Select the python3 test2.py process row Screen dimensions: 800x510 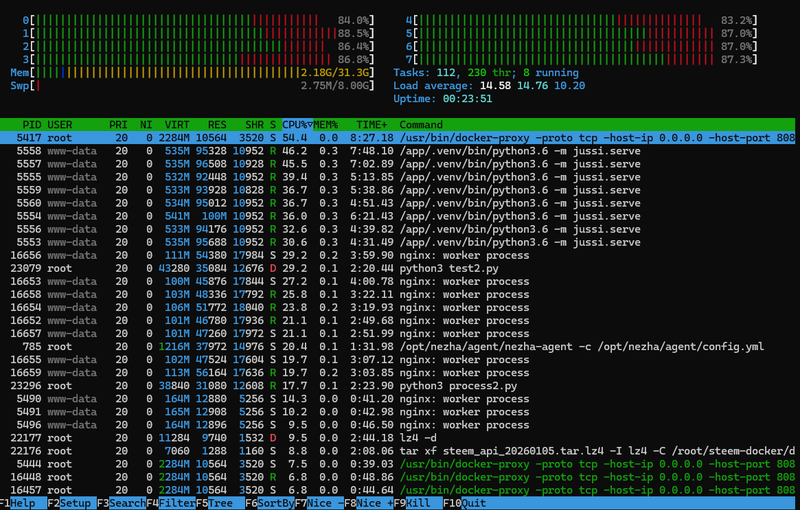tap(400, 268)
